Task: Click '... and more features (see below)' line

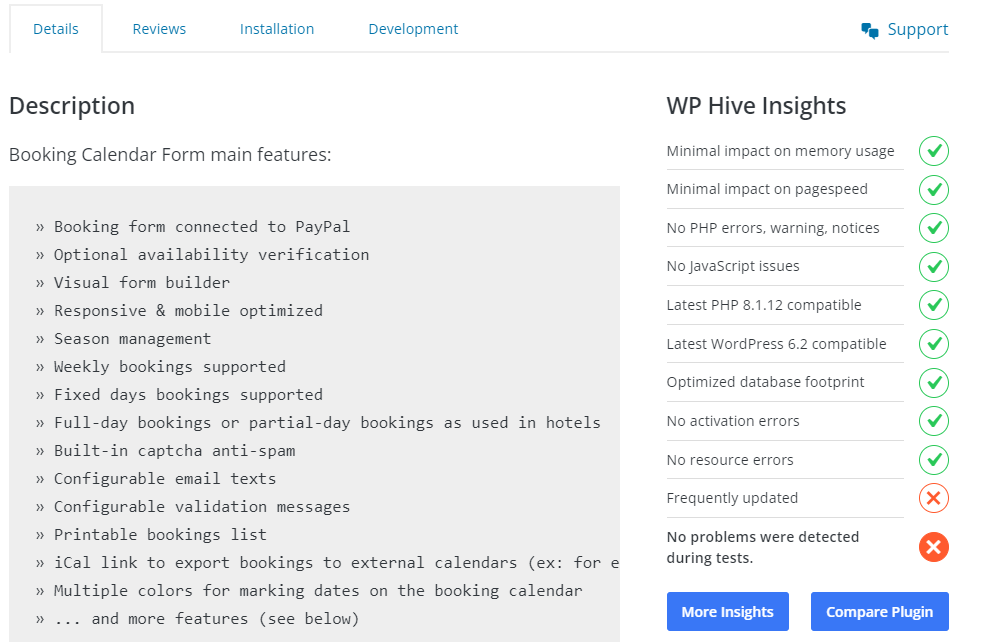Action: (198, 619)
